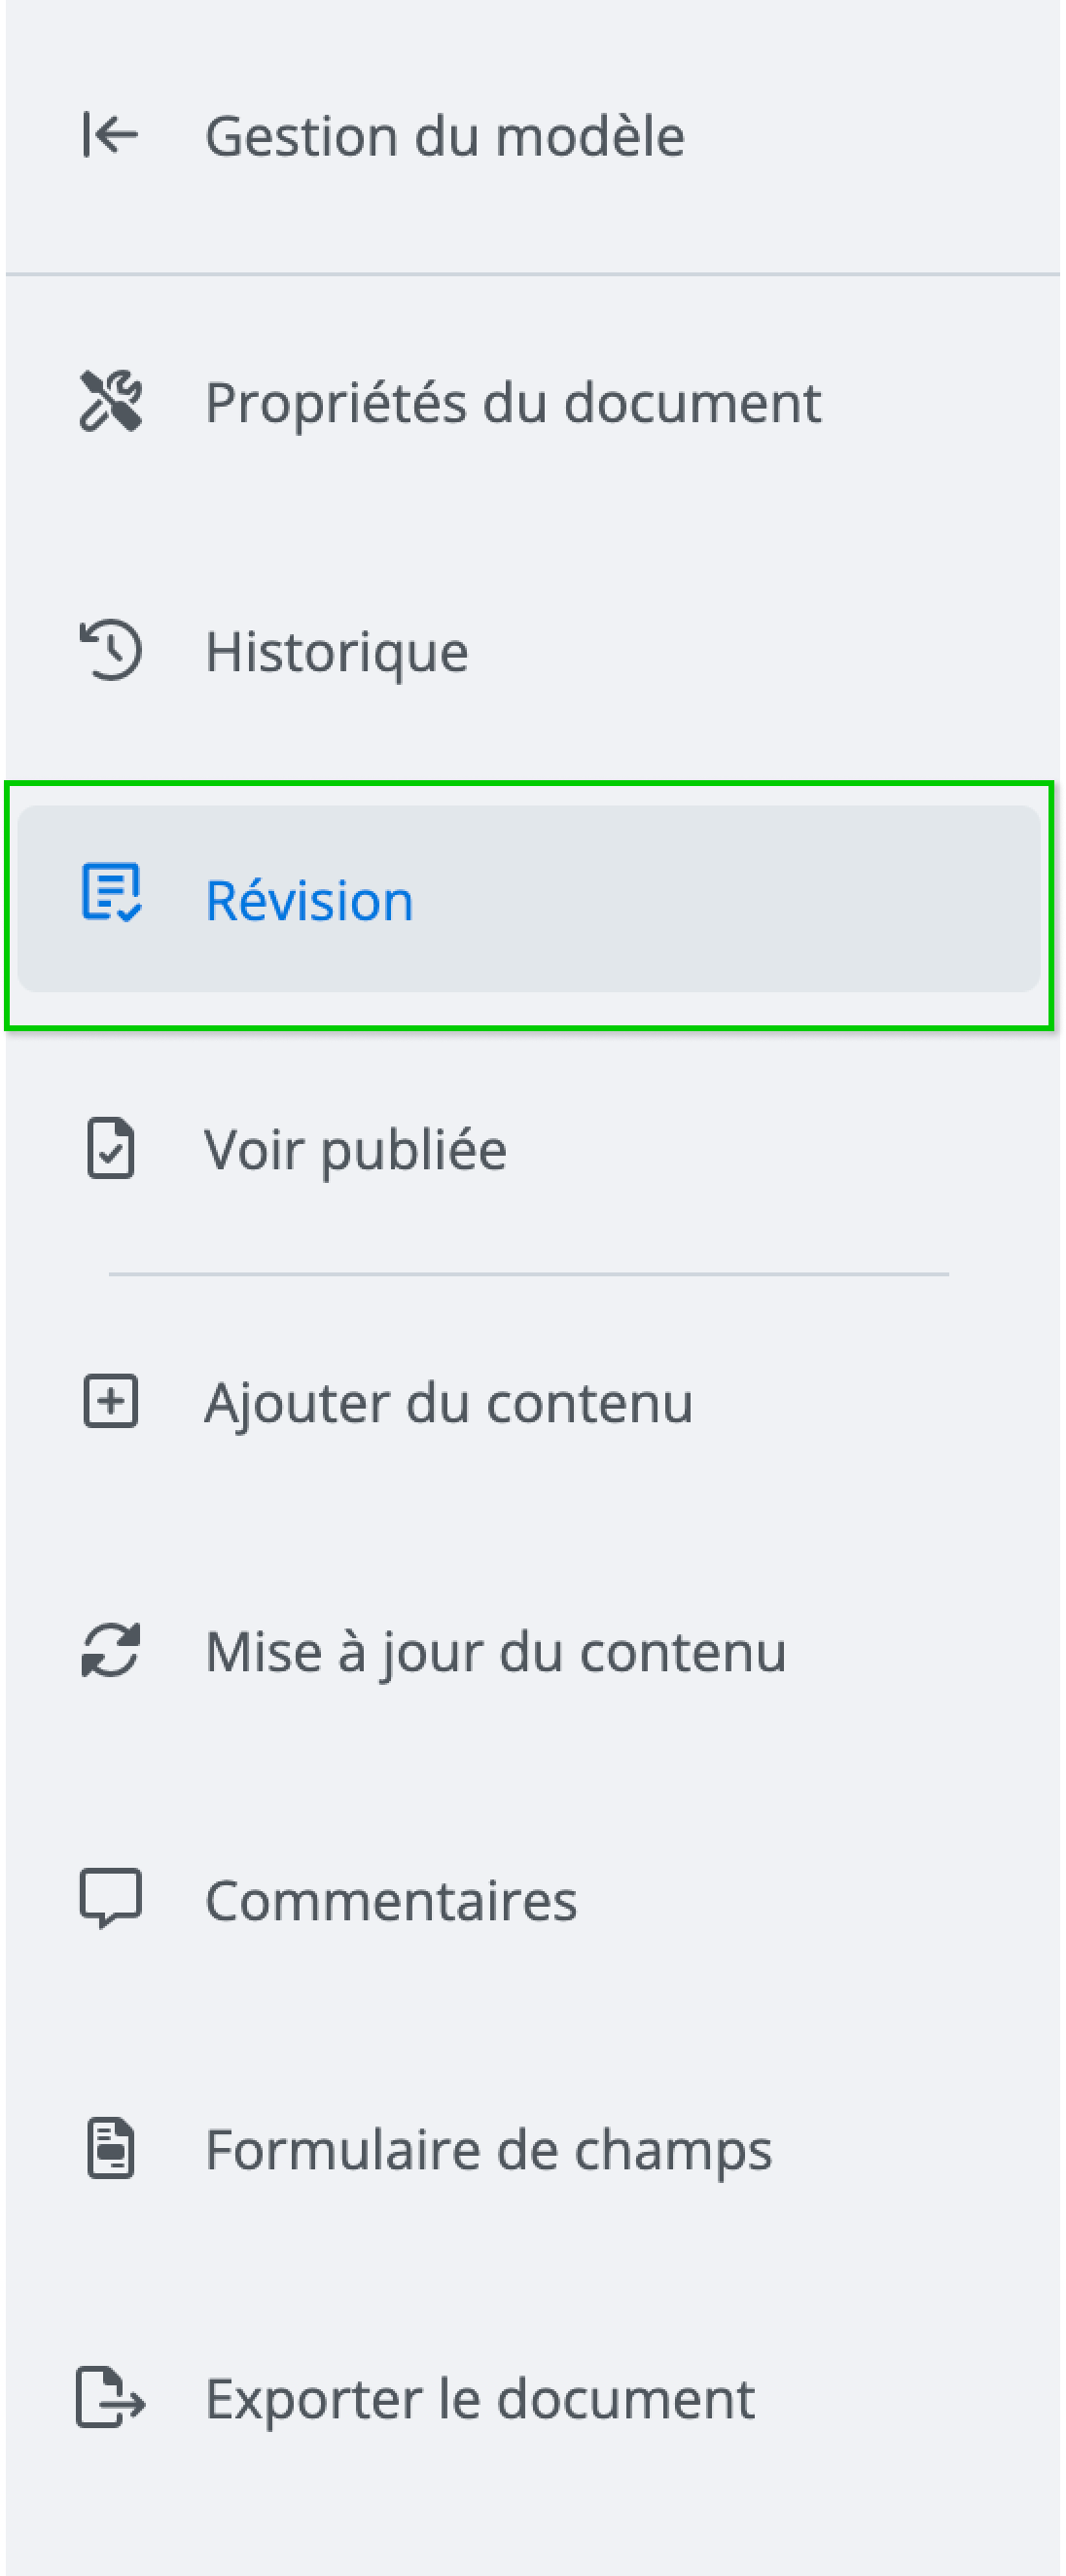Show the Commentaires panel
The image size is (1066, 2576).
coord(390,1900)
